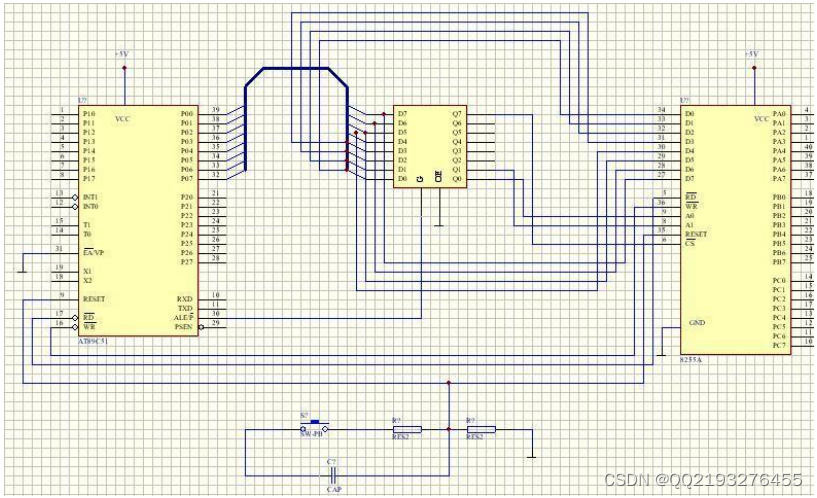Select the CS chip-select pin on 8255A
The height and width of the screenshot is (498, 817).
pos(690,243)
